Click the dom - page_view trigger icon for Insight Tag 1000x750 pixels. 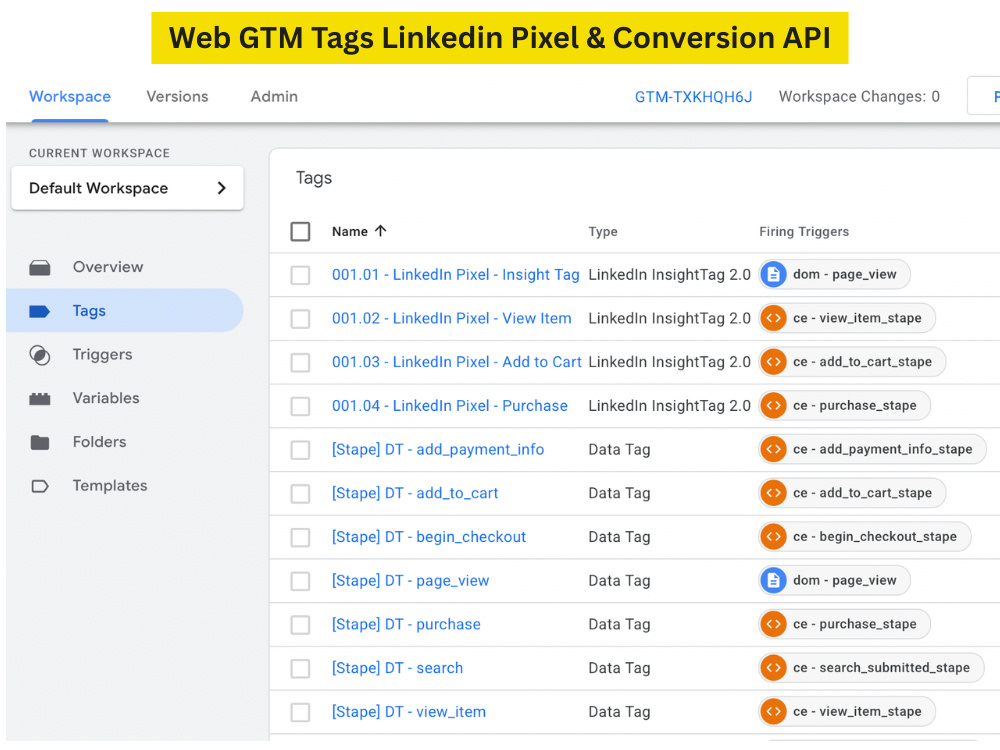tap(773, 275)
